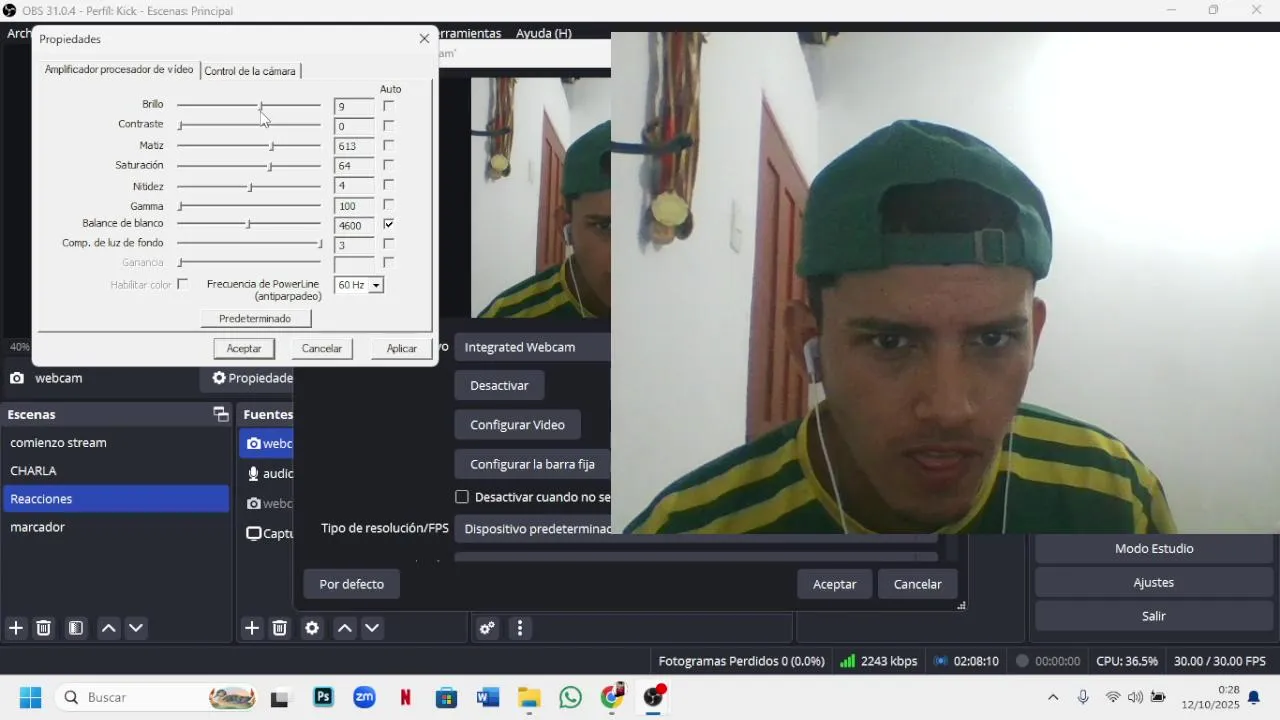
Task: Click Configurar Video button
Action: click(517, 425)
